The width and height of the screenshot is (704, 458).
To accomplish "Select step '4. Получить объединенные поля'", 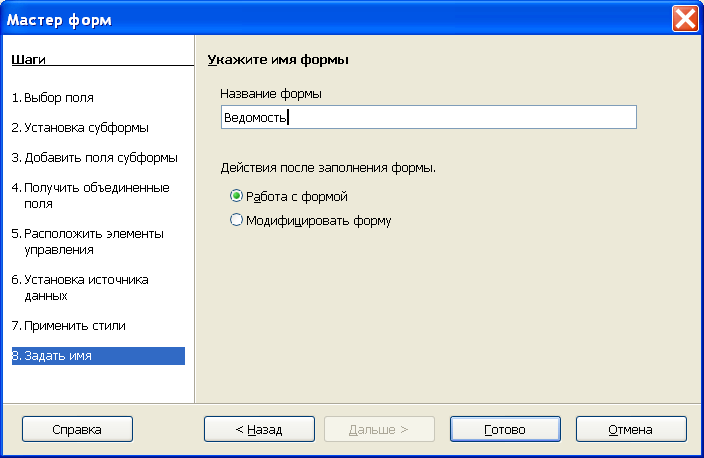I will [x=91, y=195].
